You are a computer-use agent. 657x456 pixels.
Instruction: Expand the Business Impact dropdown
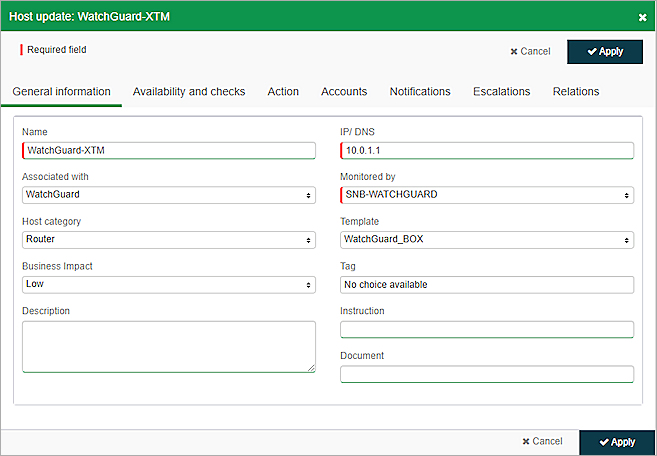168,285
